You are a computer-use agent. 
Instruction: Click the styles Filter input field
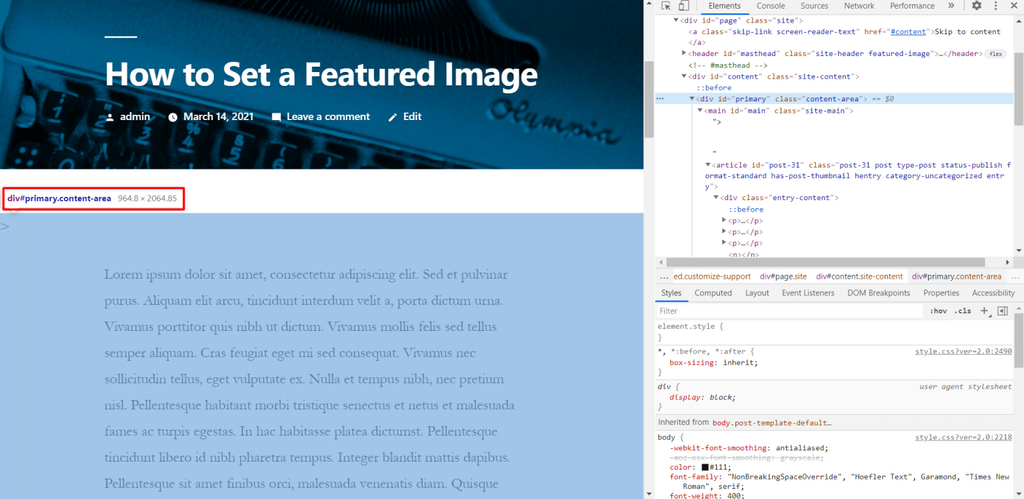point(790,311)
